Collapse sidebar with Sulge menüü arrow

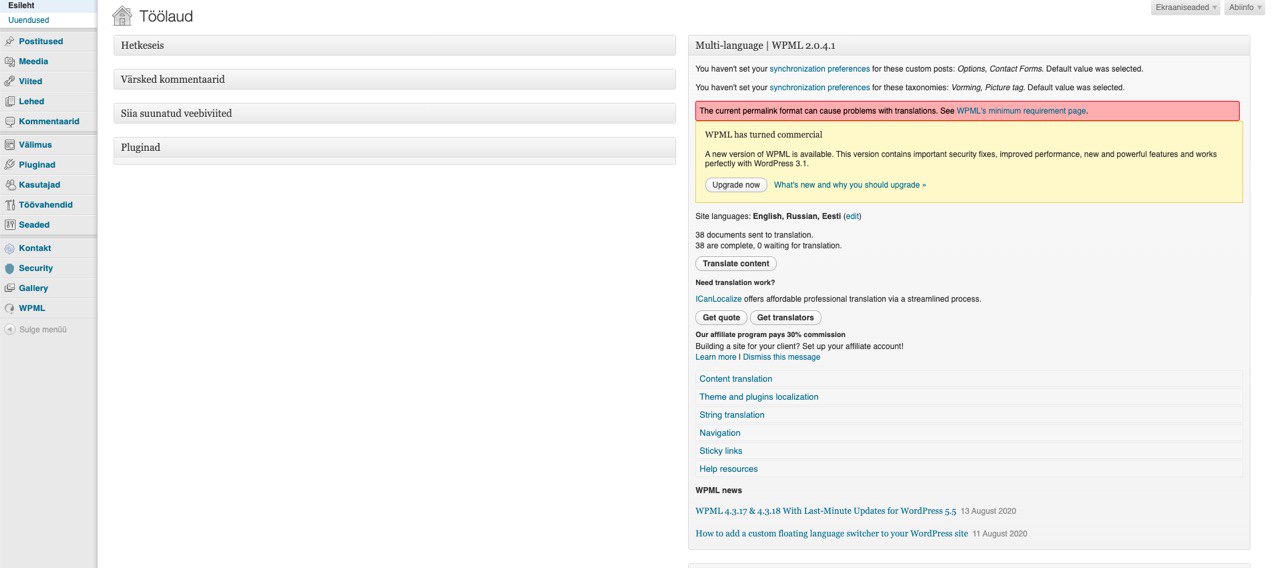pos(9,329)
